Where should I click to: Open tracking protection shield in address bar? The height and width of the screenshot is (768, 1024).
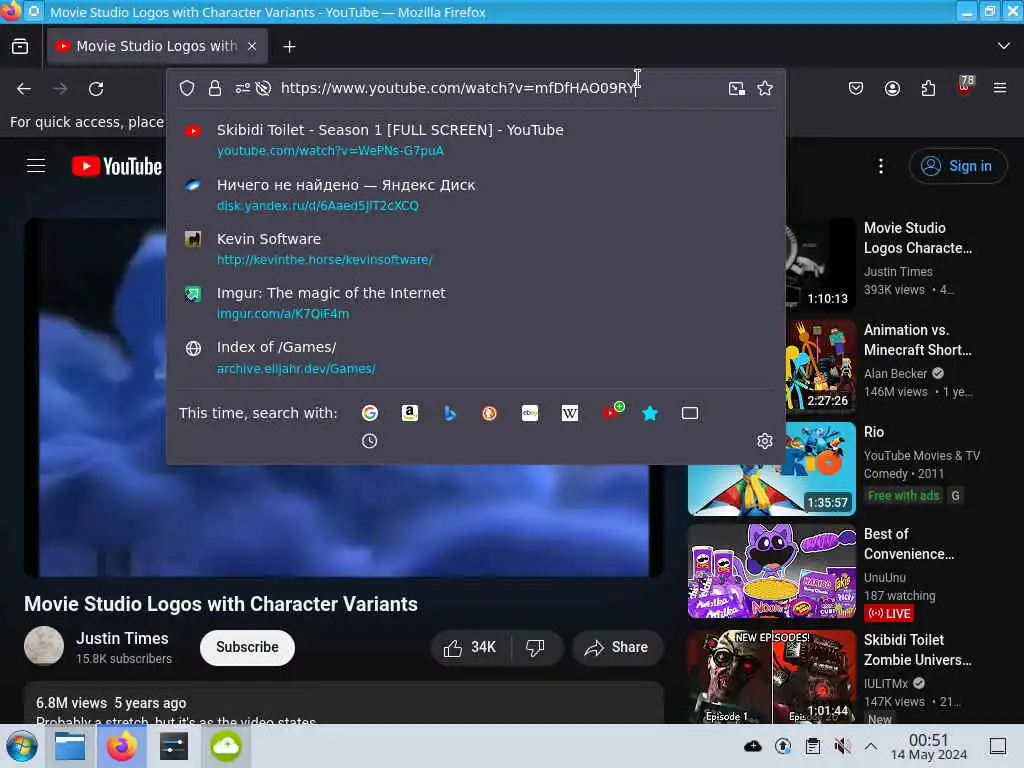click(x=187, y=88)
